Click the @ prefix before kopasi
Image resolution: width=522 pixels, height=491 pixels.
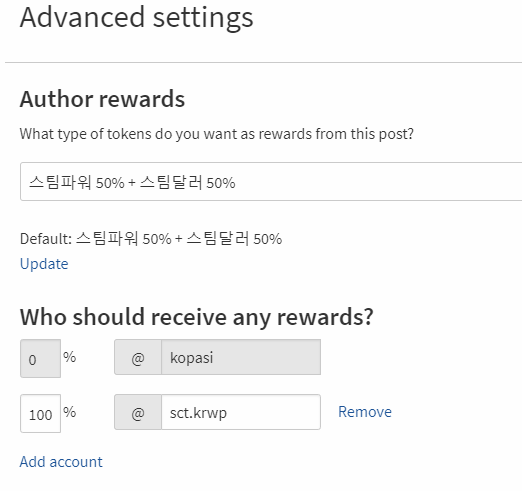[x=138, y=357]
